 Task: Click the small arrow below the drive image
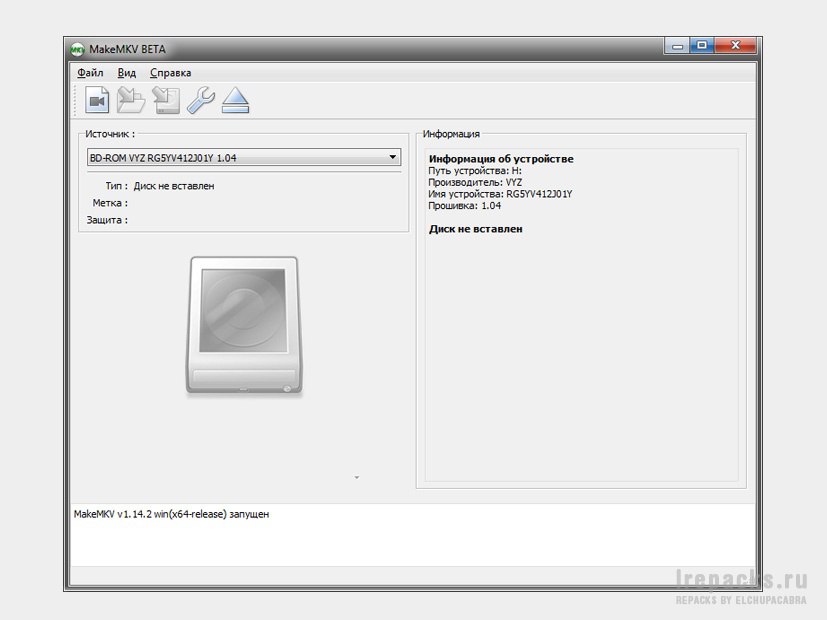coord(357,478)
